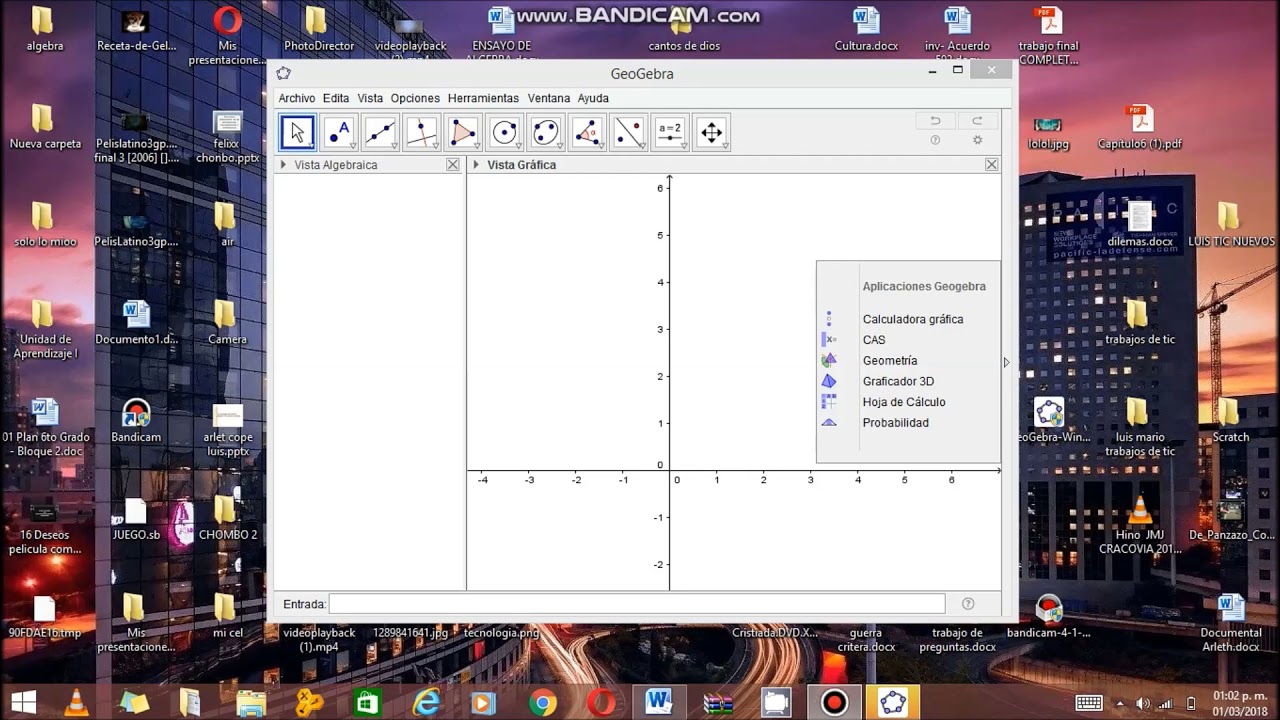The width and height of the screenshot is (1280, 720).
Task: Open the Herramientas menu
Action: pos(483,98)
